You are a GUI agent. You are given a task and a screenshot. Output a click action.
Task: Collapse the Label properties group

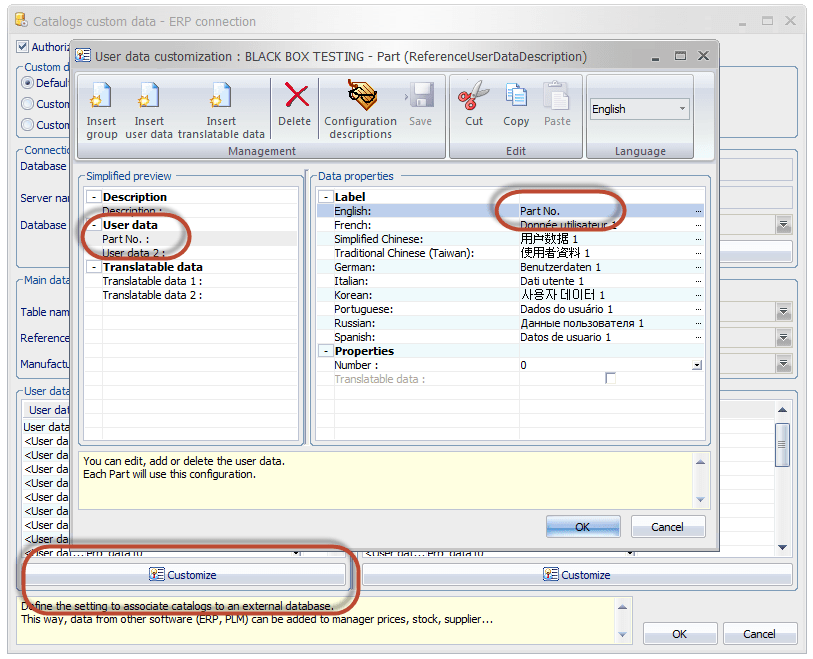[325, 197]
